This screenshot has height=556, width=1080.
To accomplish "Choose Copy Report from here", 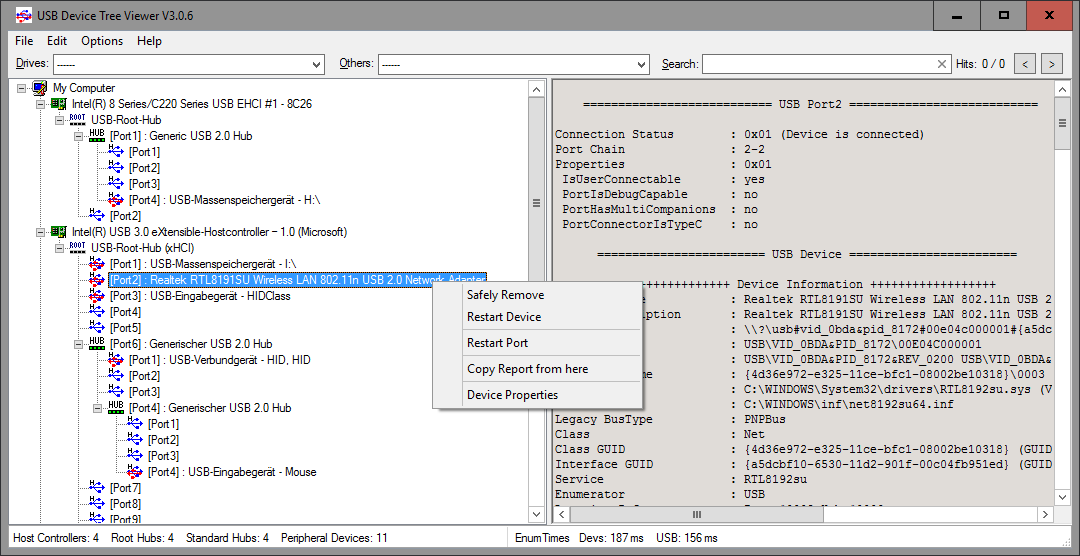I will tap(538, 369).
